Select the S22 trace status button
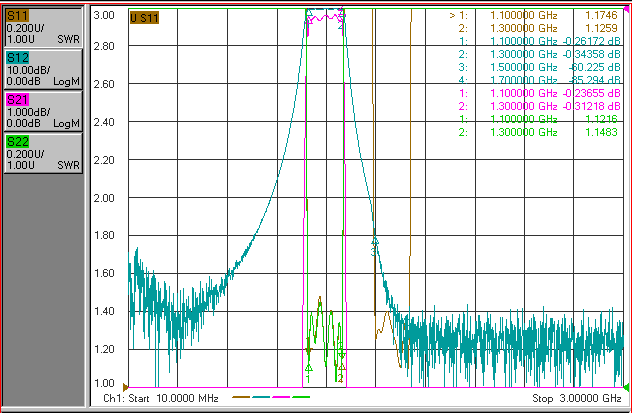Screen dimensions: 632x413 point(43,153)
